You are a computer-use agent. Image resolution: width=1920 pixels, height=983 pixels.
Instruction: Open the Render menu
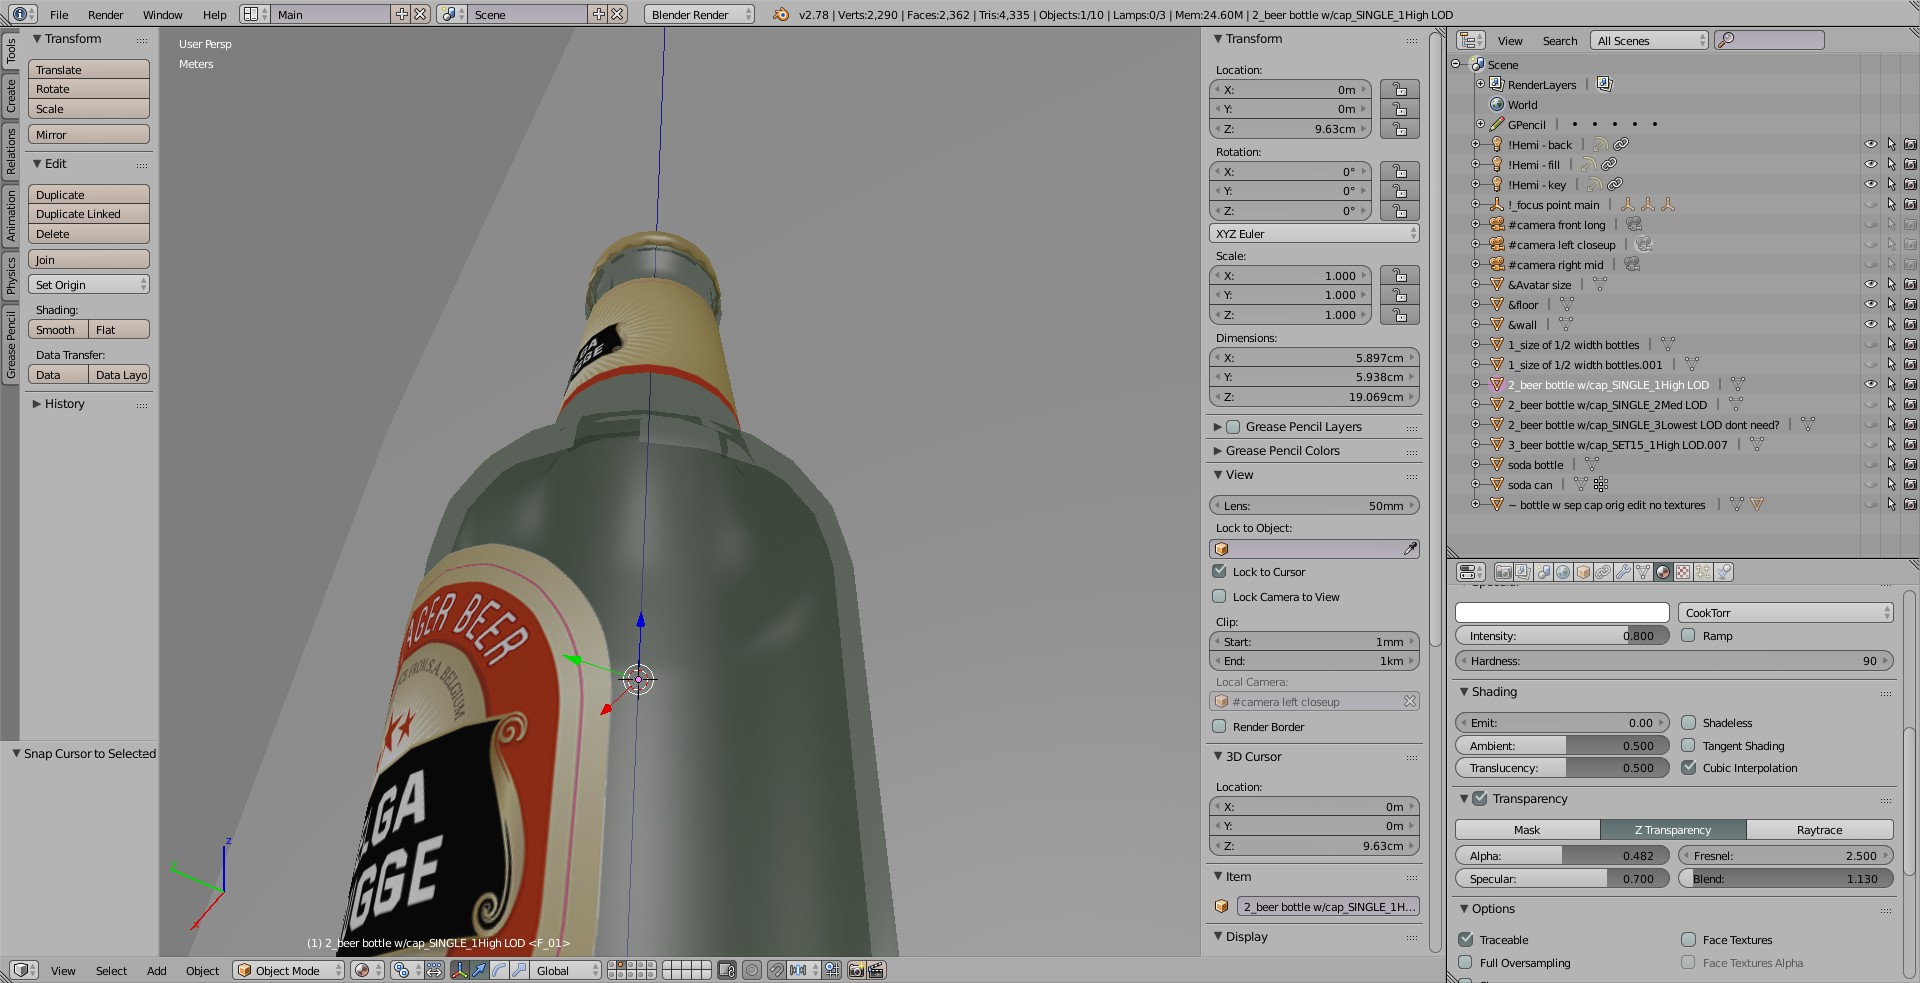105,15
